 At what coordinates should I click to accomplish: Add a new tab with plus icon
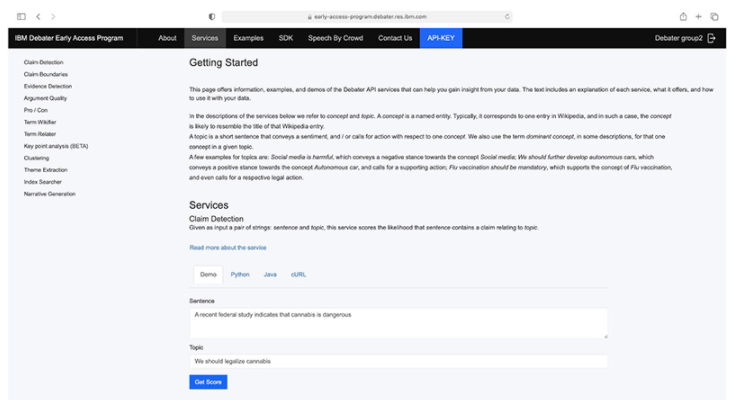pyautogui.click(x=698, y=17)
